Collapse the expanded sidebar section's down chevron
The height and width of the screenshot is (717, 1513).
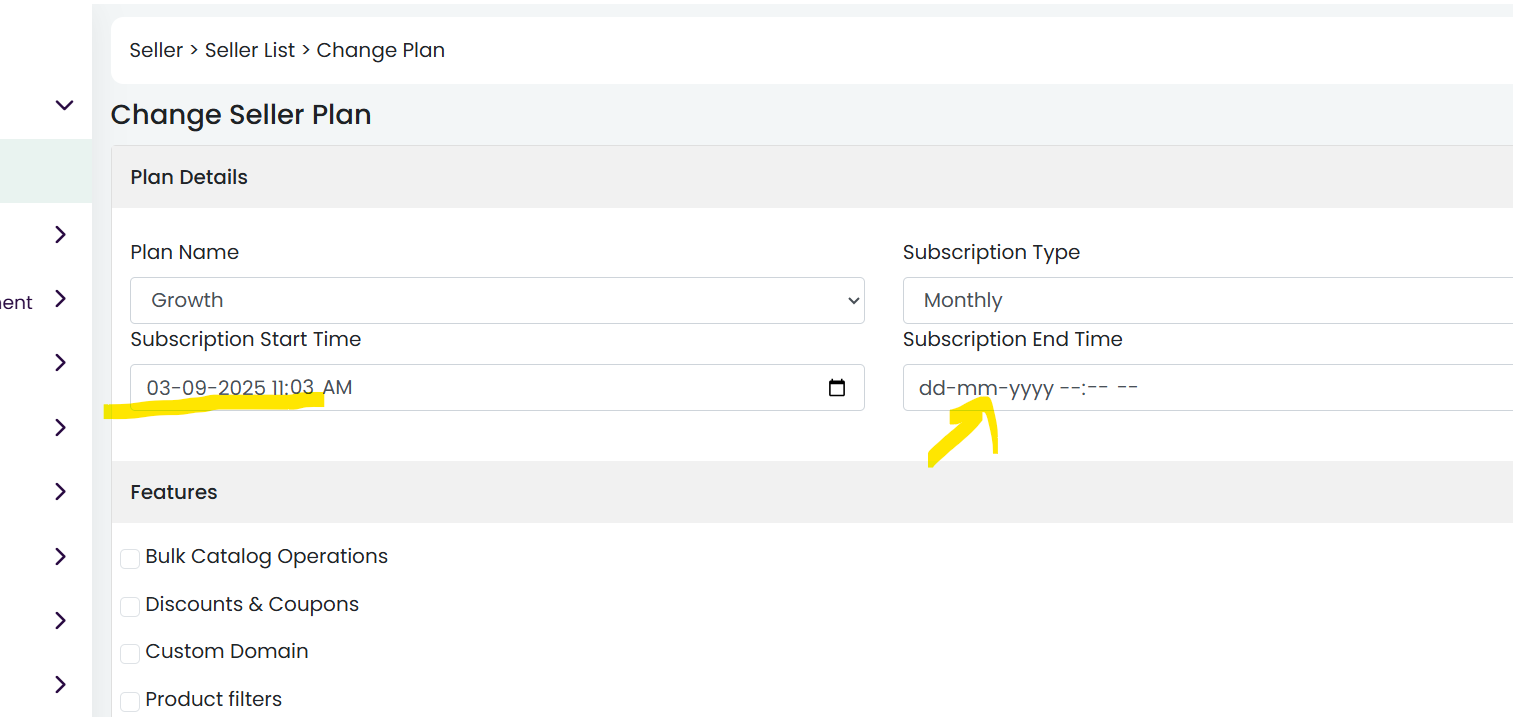coord(64,105)
